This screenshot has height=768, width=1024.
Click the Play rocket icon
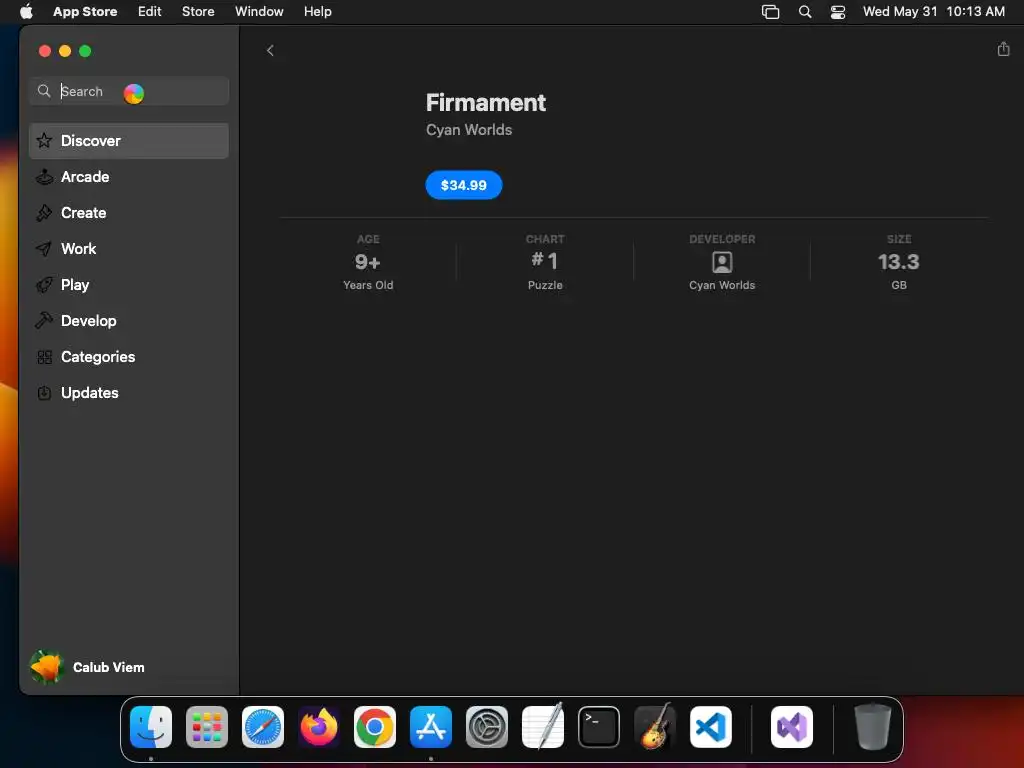tap(44, 285)
